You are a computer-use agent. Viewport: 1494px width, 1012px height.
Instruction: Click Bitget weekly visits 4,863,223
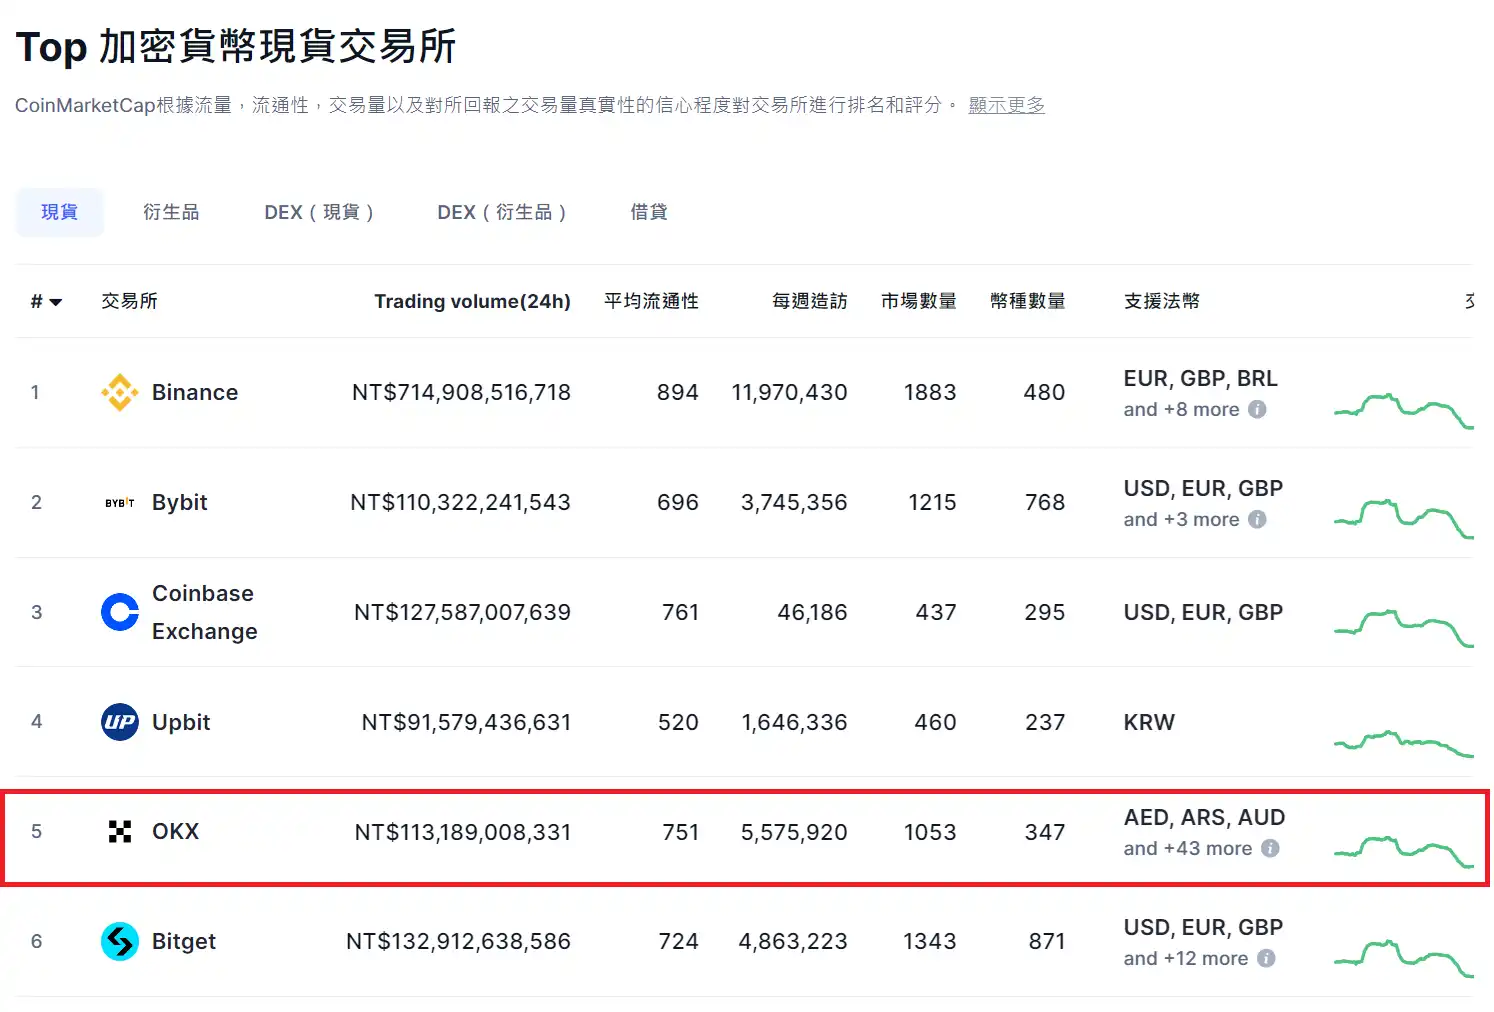pyautogui.click(x=793, y=941)
